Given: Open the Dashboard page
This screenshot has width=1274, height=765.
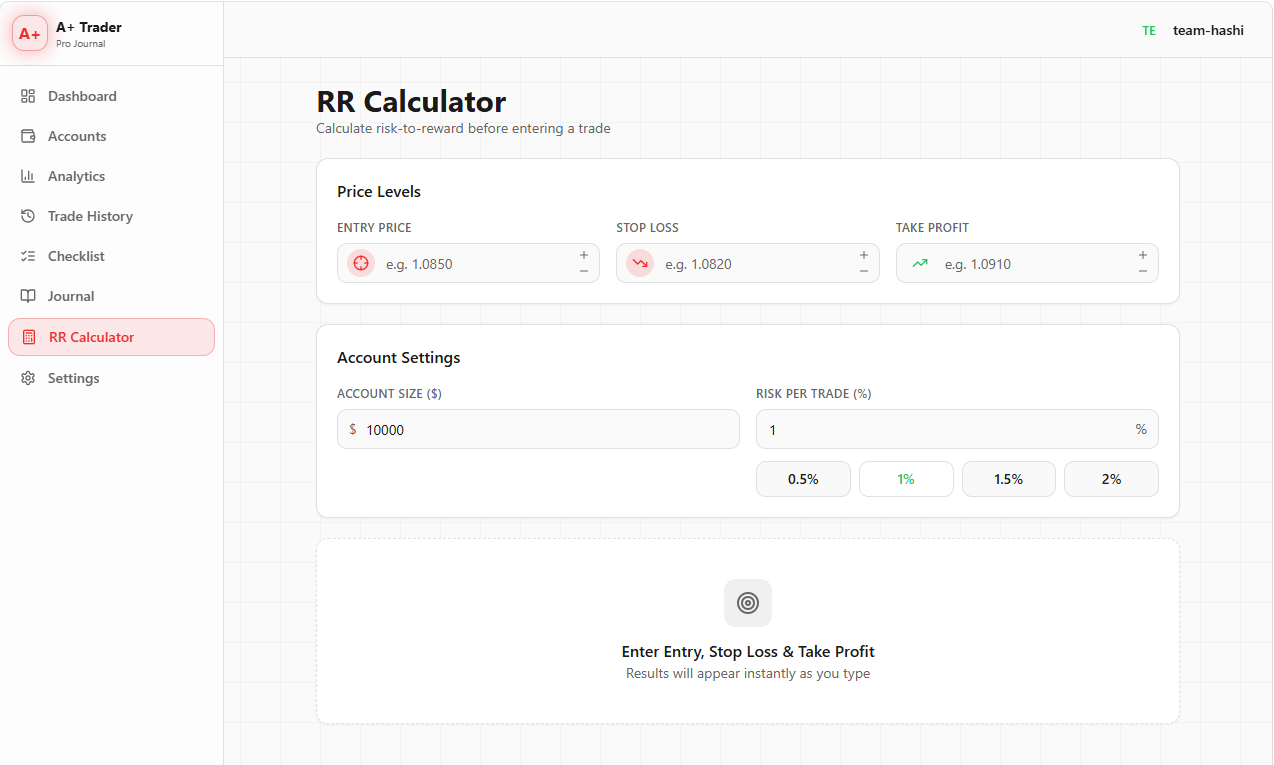Looking at the screenshot, I should [111, 96].
